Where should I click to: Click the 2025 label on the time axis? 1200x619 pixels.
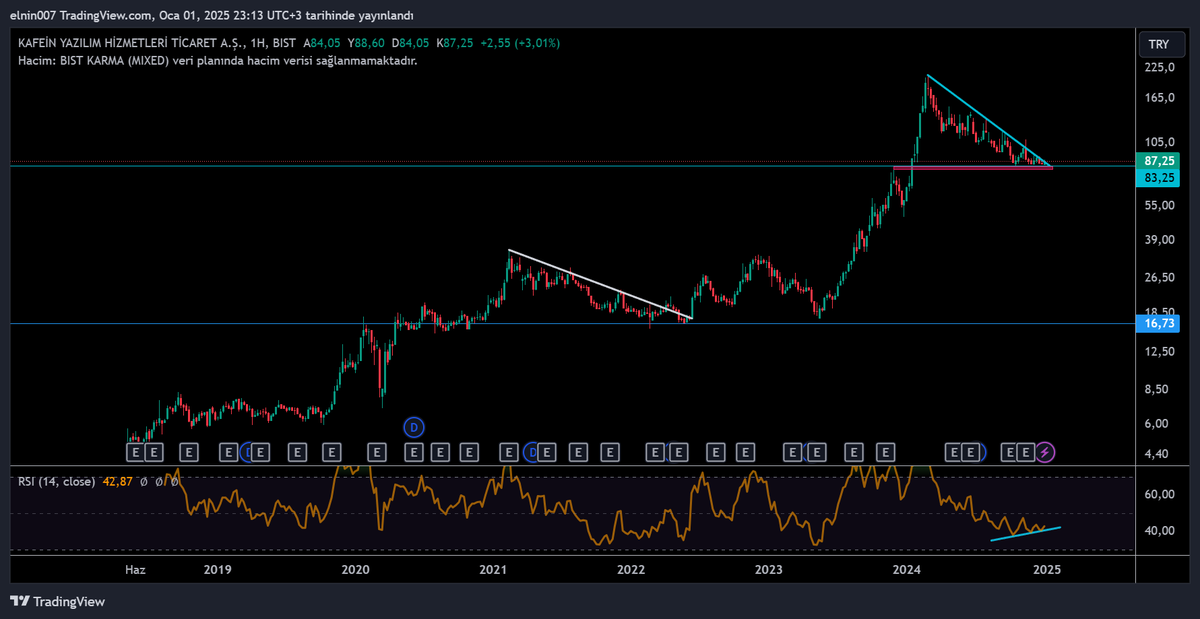(1046, 569)
